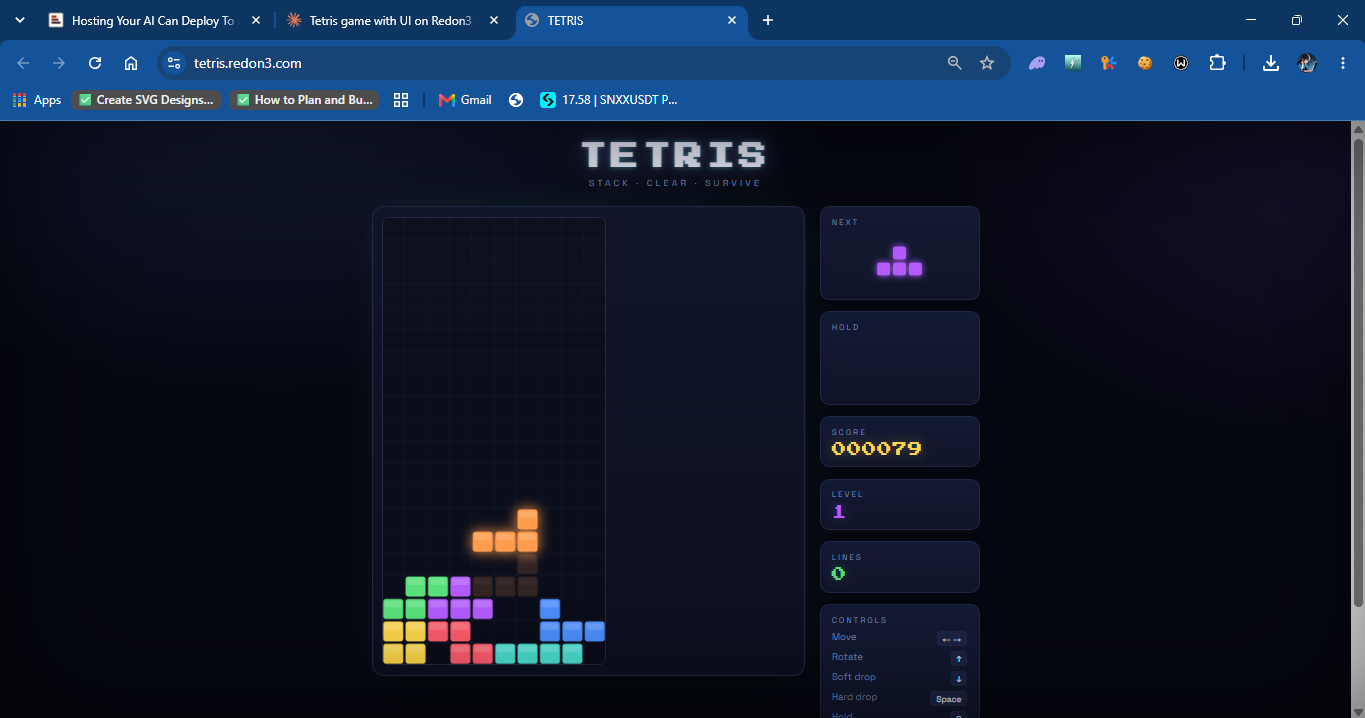The image size is (1365, 718).
Task: Open the globe bookmark icon
Action: point(516,100)
